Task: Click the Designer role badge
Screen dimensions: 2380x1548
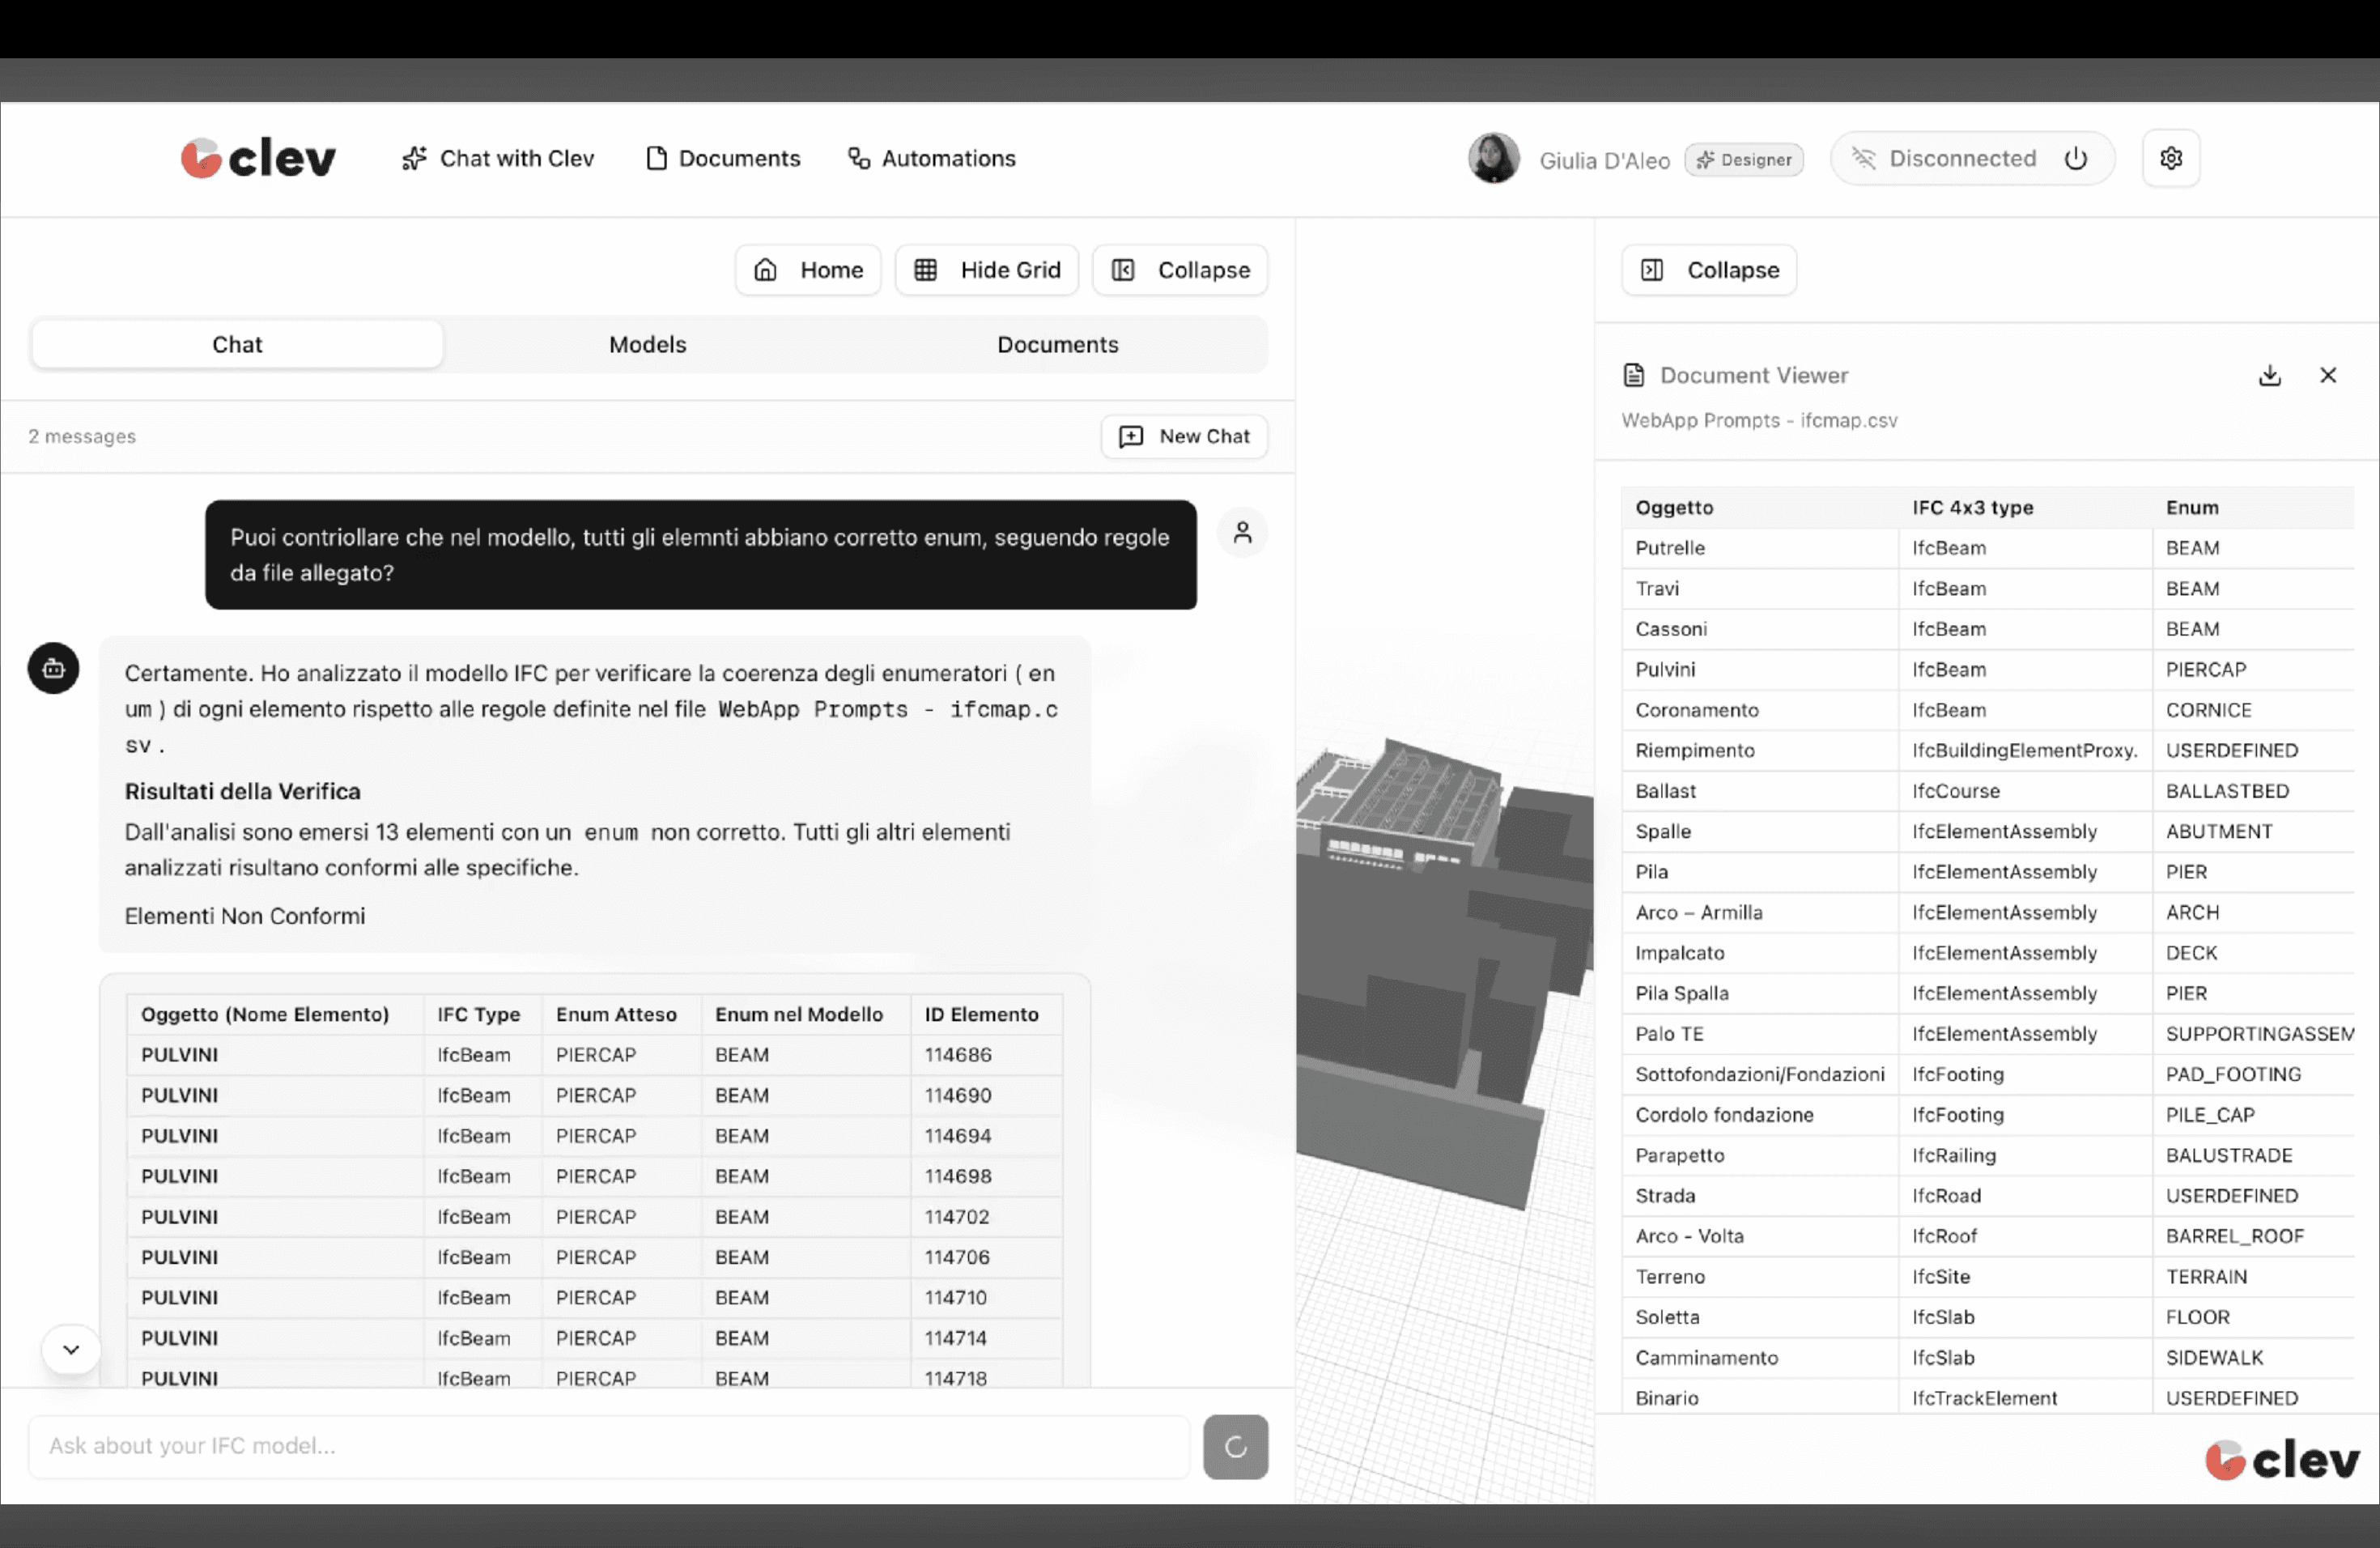Action: click(x=1743, y=160)
